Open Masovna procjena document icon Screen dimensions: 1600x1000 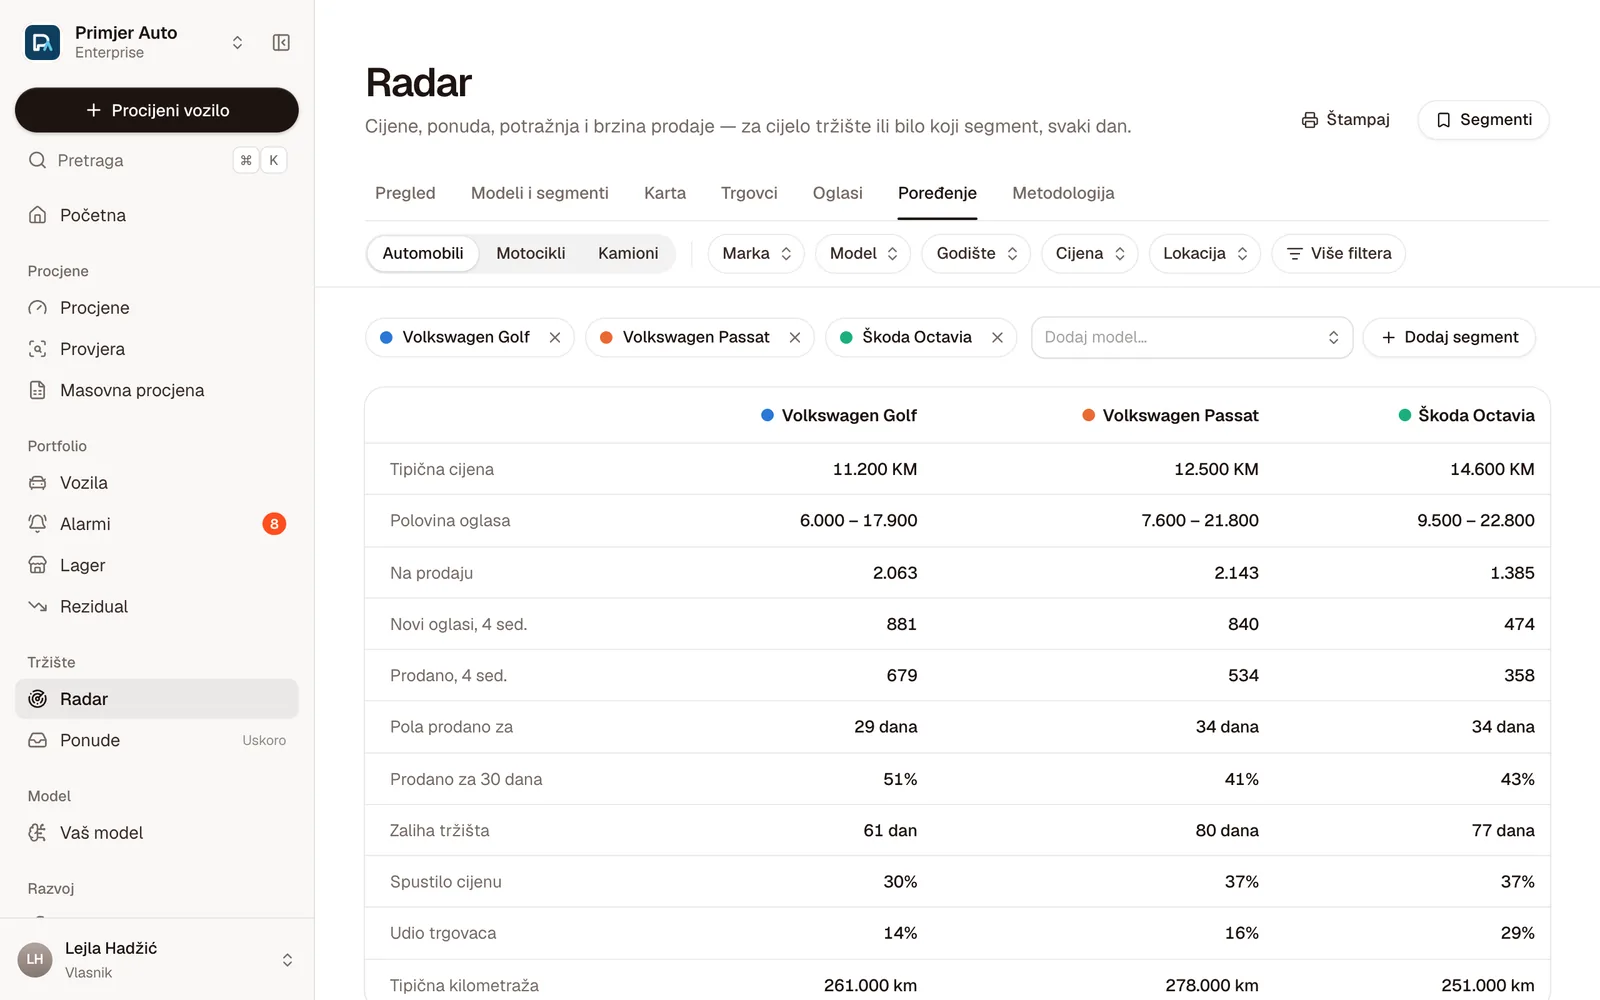click(x=37, y=390)
